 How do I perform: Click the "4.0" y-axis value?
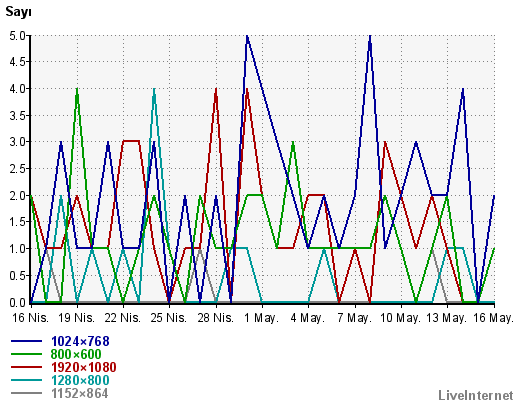[x=18, y=89]
